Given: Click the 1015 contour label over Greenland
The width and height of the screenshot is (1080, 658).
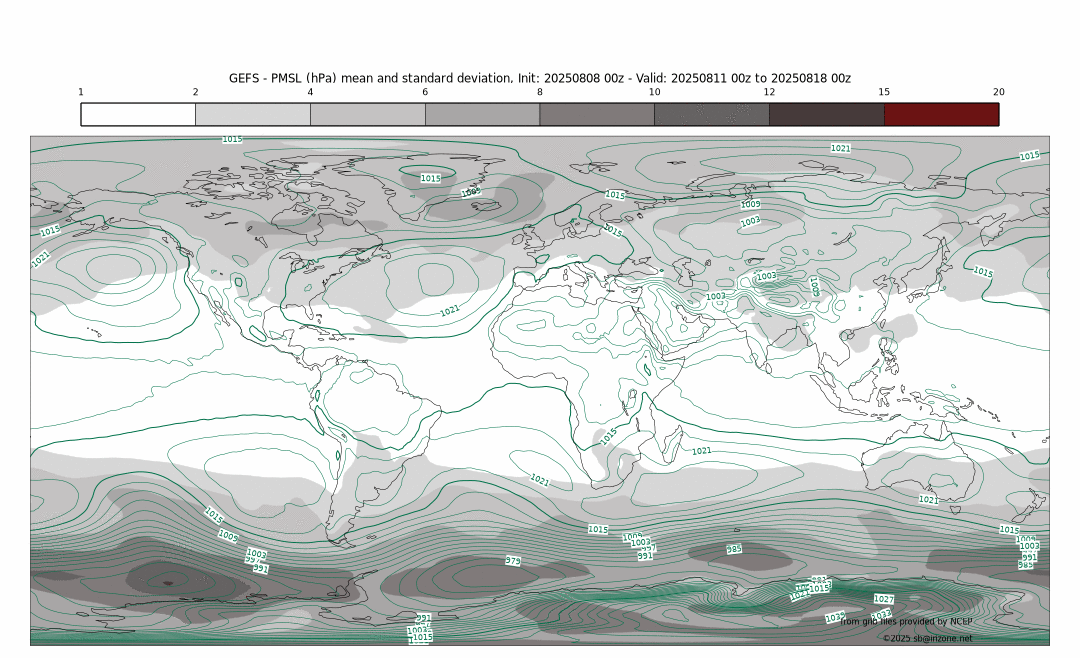Looking at the screenshot, I should click(430, 178).
